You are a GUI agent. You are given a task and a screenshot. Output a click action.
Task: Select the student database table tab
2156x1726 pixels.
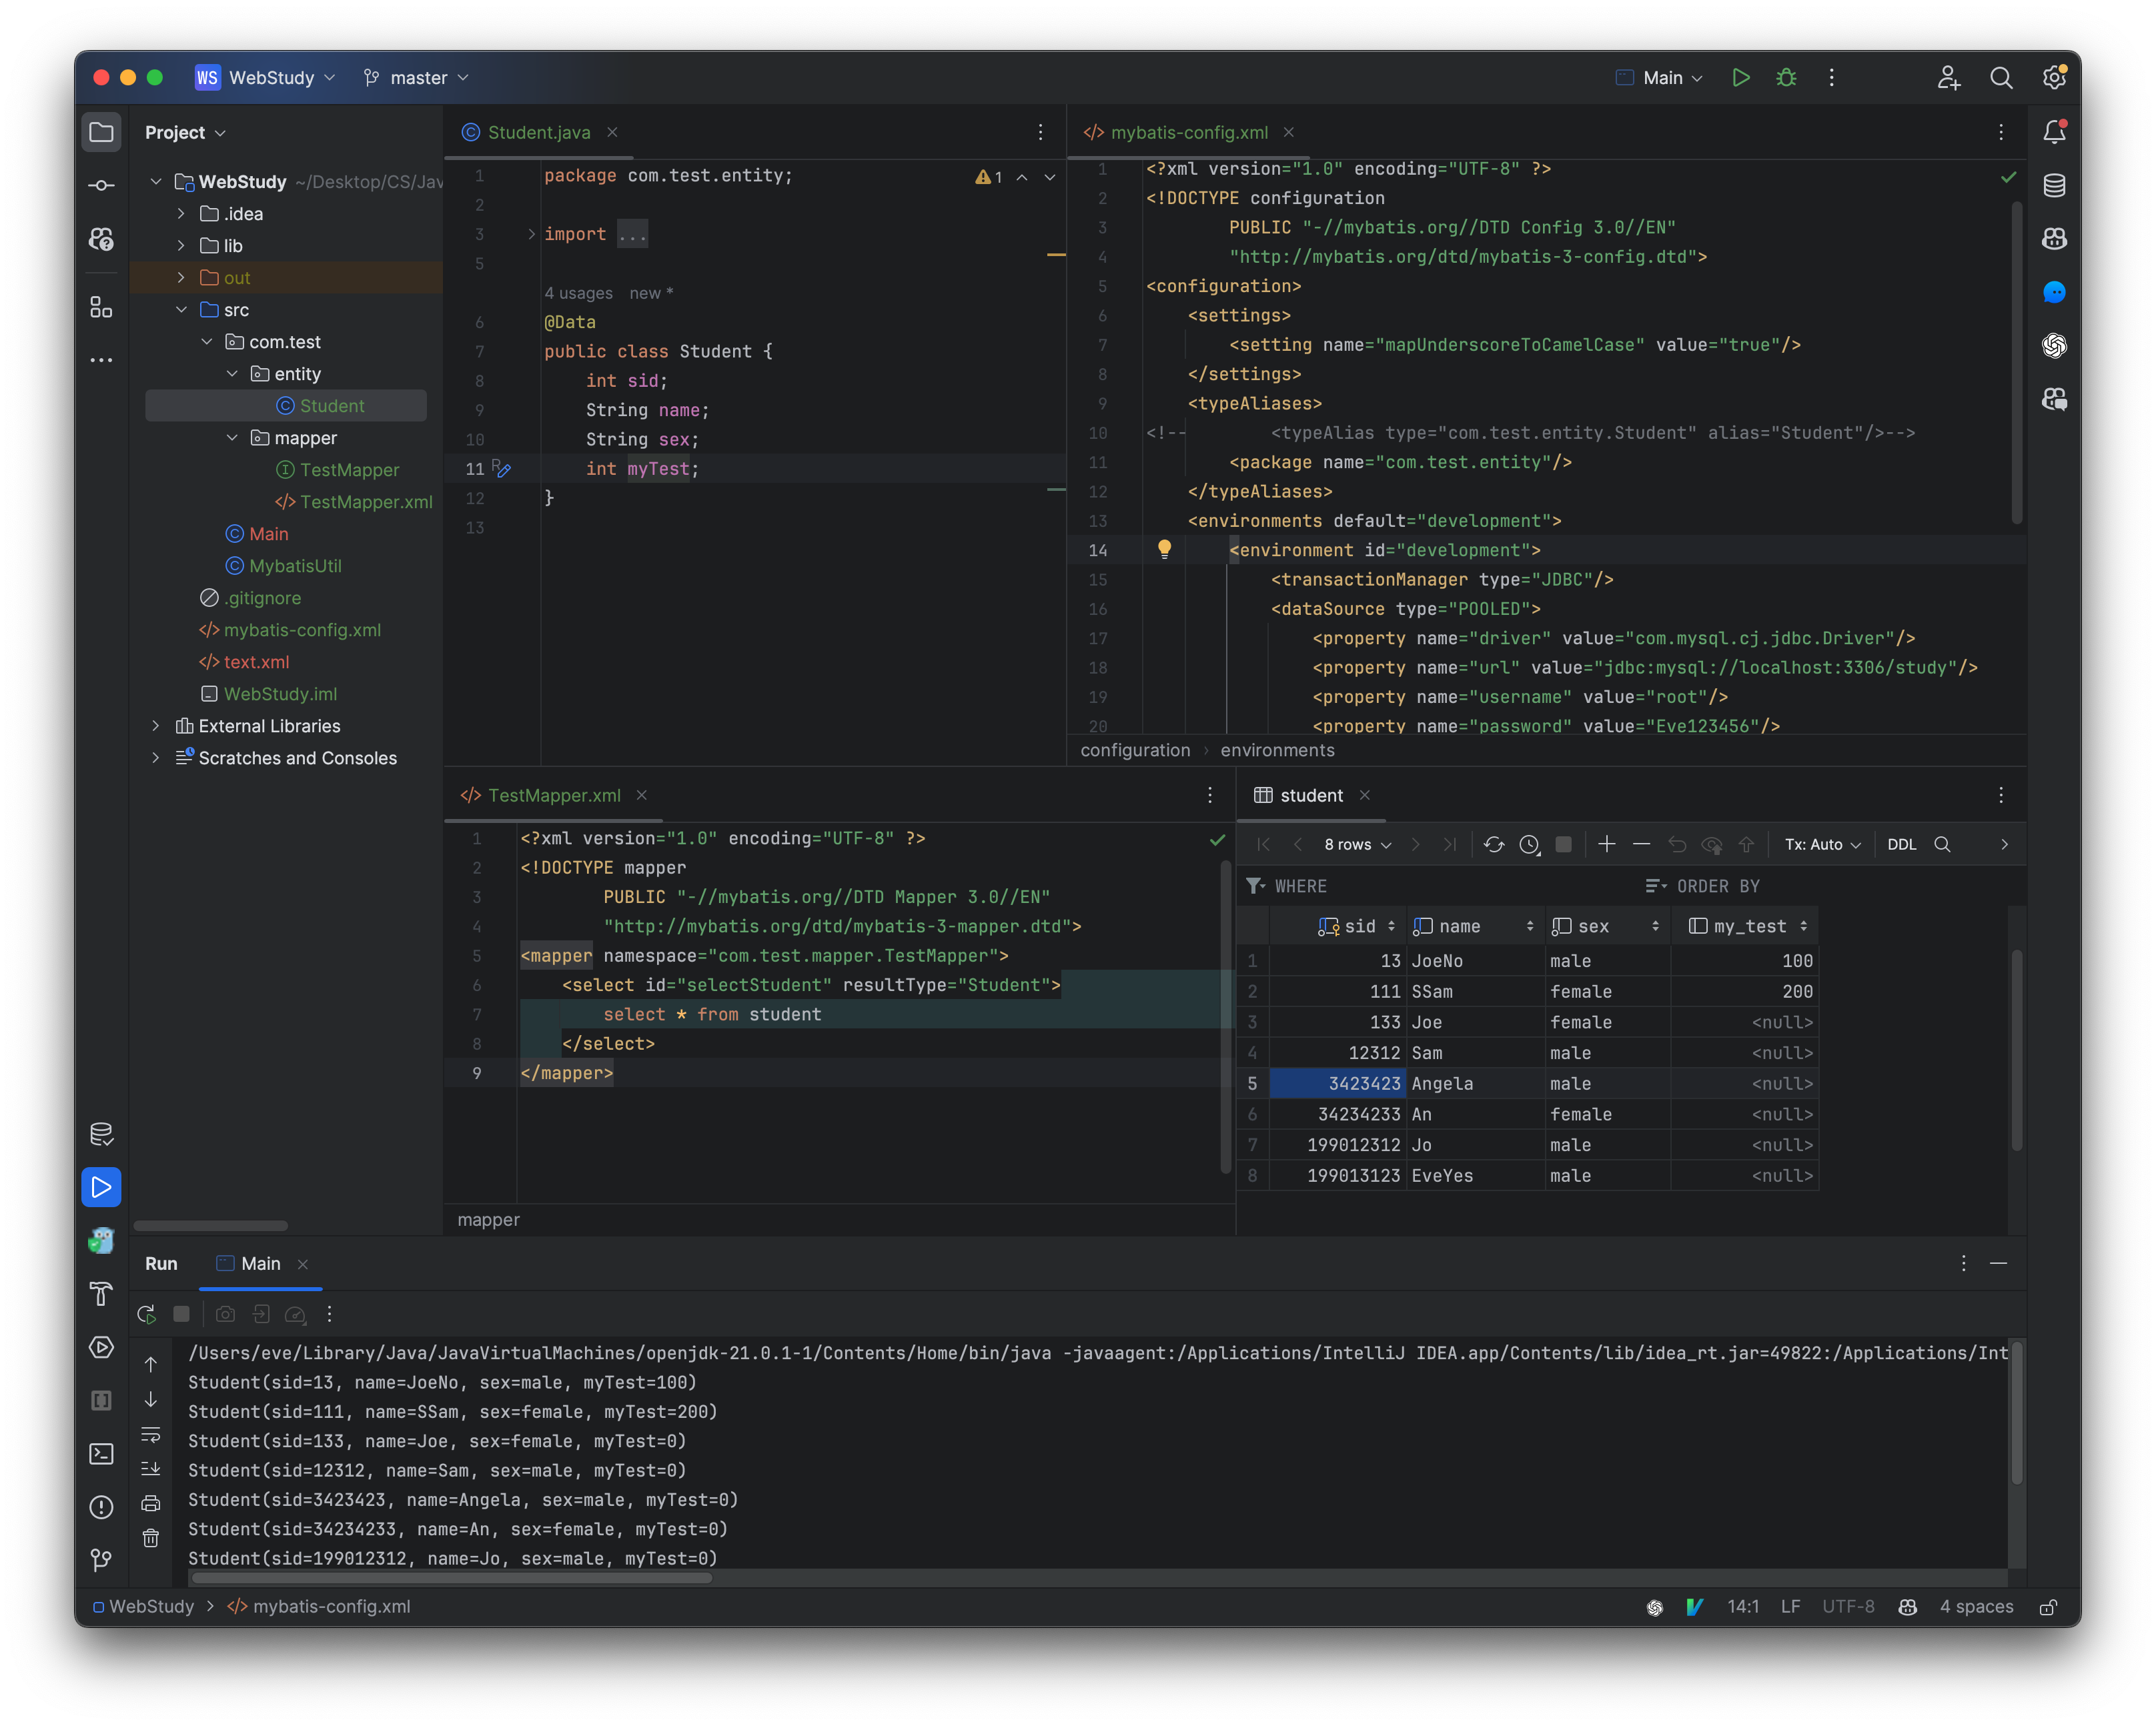pyautogui.click(x=1311, y=794)
